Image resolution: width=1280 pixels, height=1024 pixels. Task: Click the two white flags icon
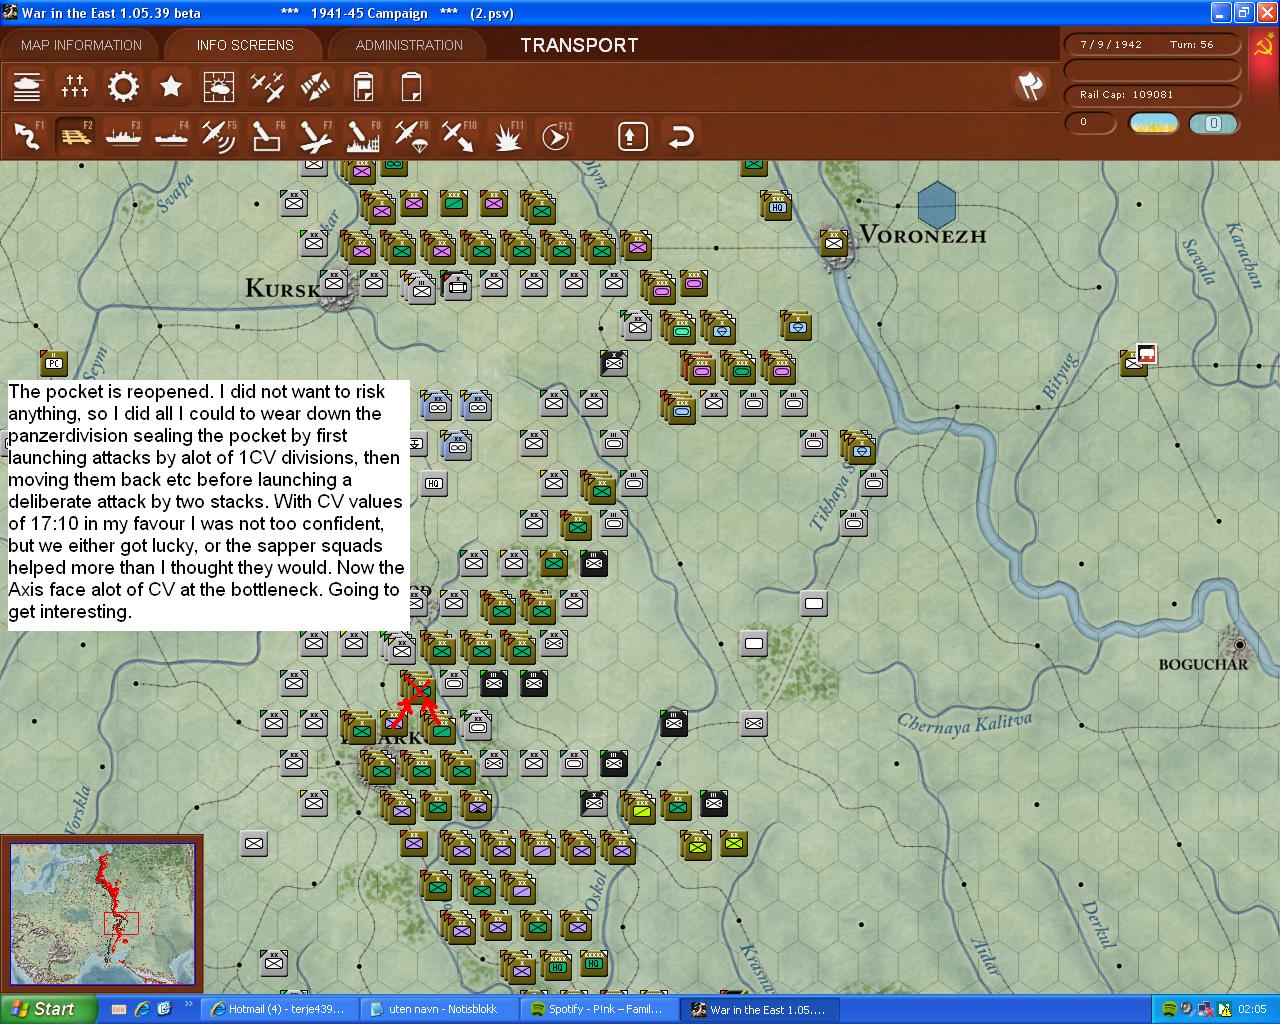(1030, 86)
